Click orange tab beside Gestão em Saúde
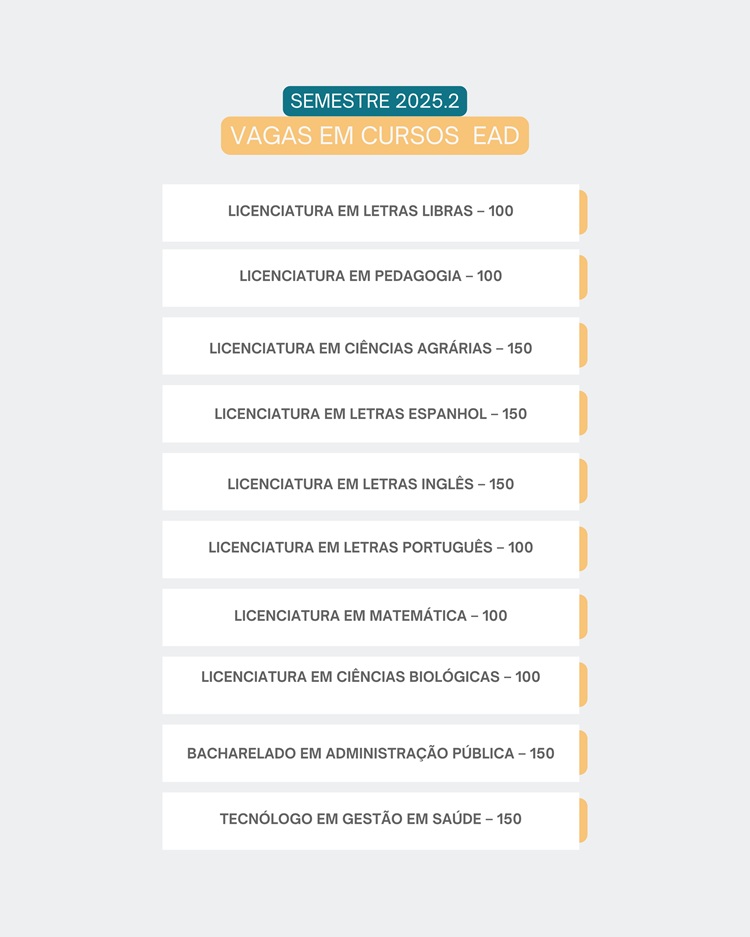This screenshot has height=937, width=750. (583, 820)
